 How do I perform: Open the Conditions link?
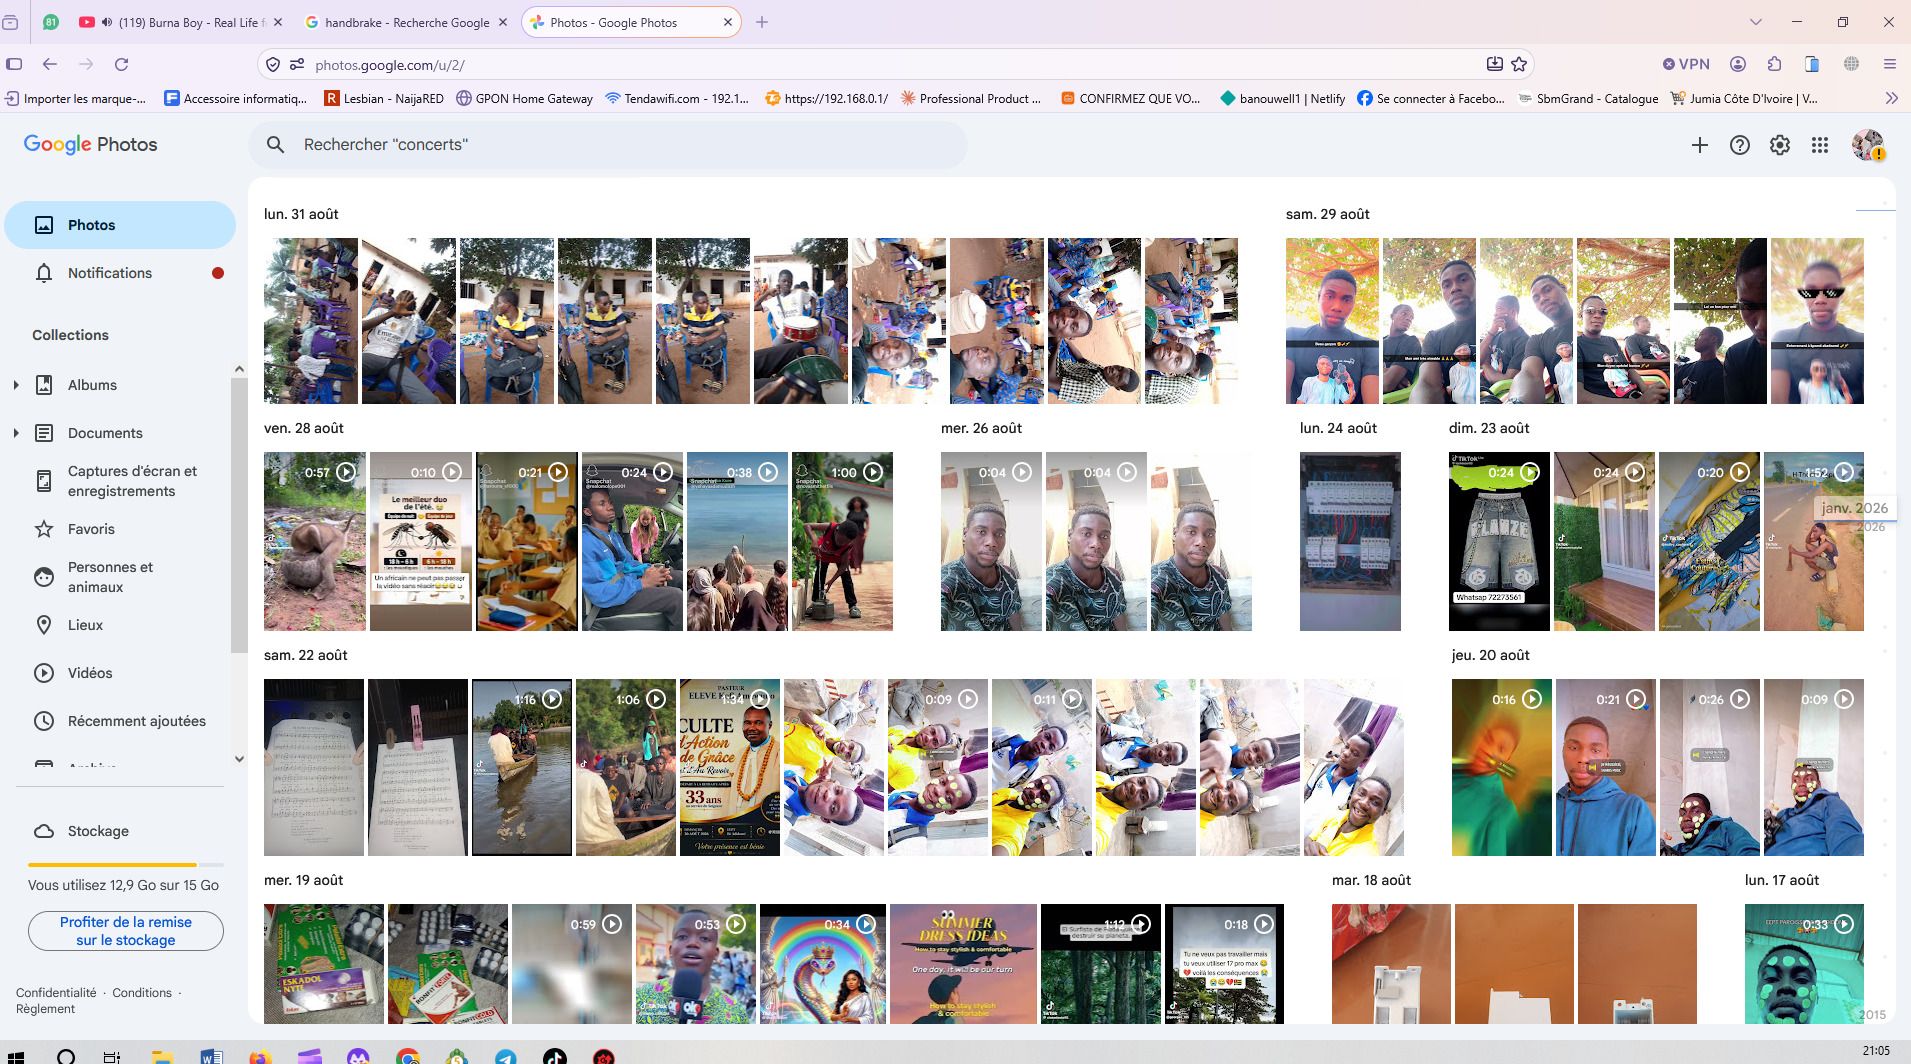click(142, 993)
